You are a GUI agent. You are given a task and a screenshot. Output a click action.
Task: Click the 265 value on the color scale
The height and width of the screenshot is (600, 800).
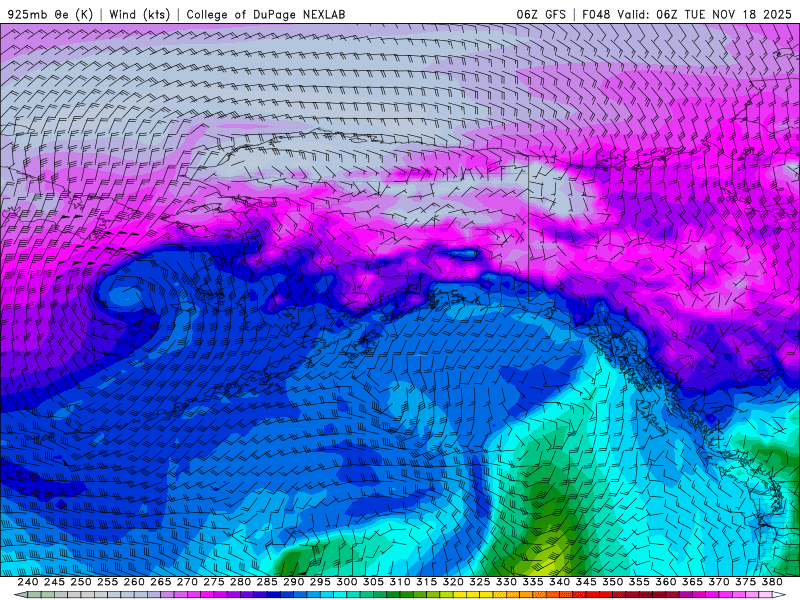pyautogui.click(x=160, y=582)
